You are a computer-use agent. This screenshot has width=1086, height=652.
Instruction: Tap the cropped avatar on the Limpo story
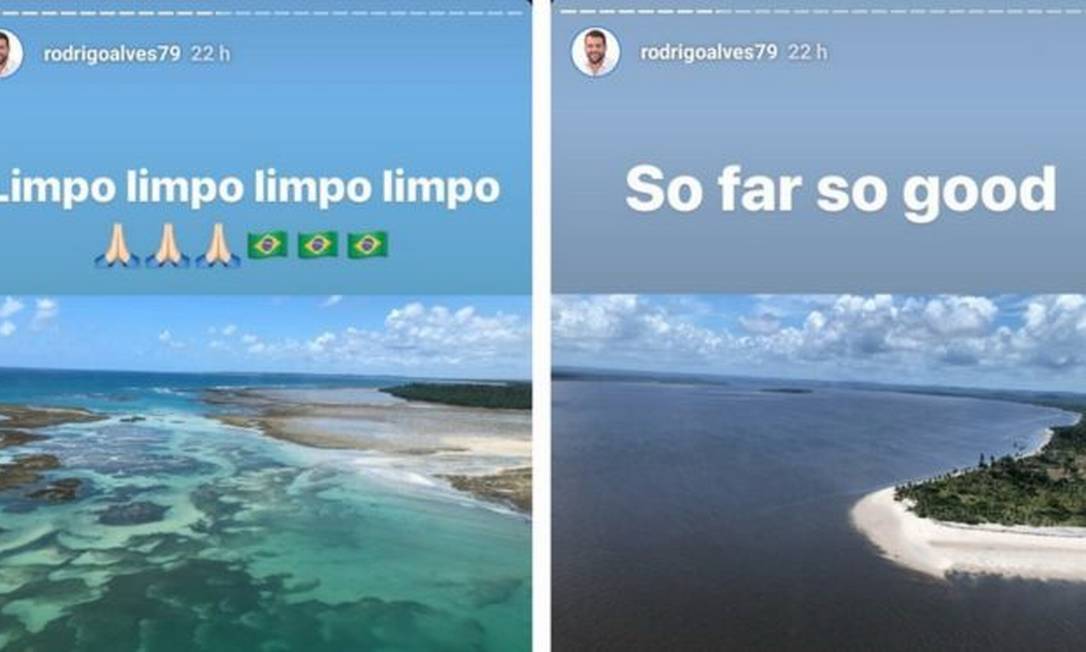coord(10,53)
